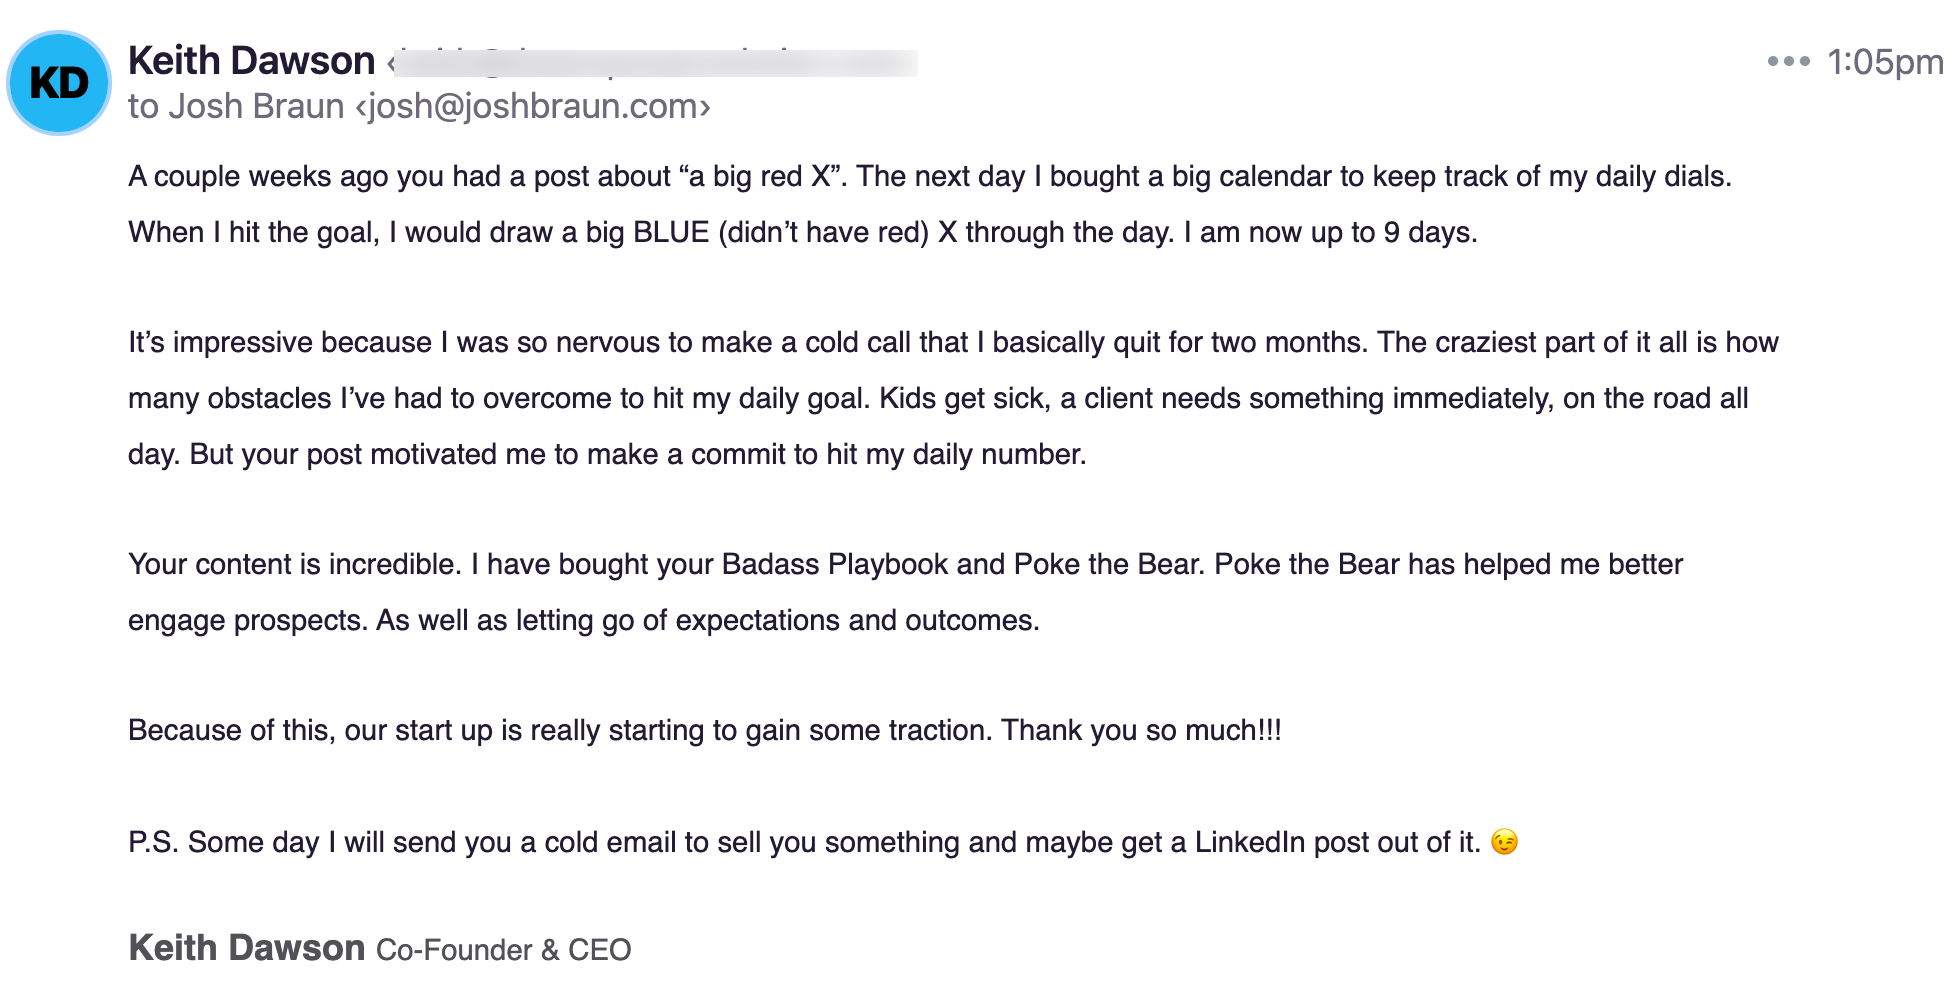Click sender name Keith Dawson in header
Image resolution: width=1960 pixels, height=982 pixels.
tap(252, 61)
